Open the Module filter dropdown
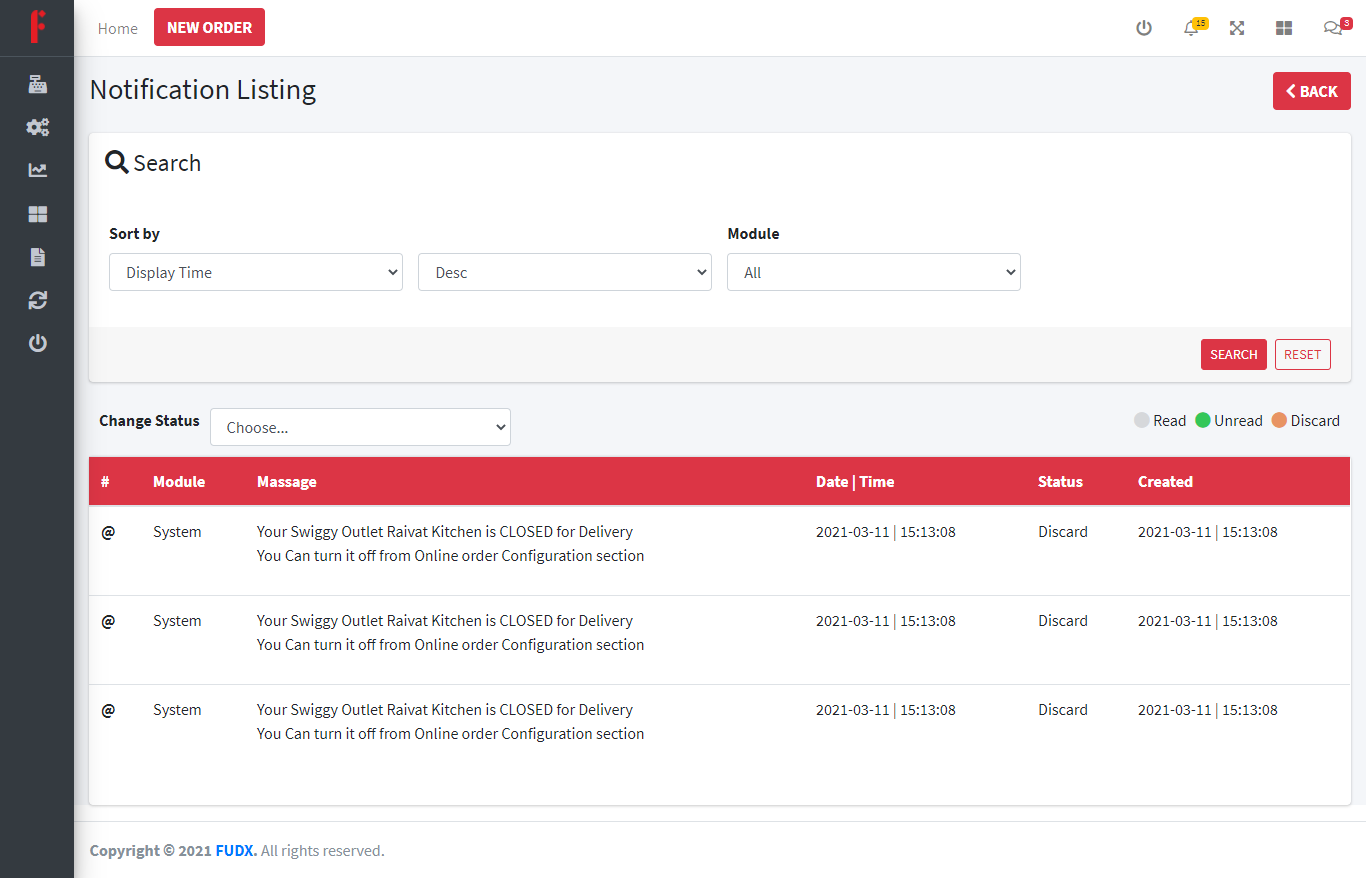The height and width of the screenshot is (878, 1366). pyautogui.click(x=874, y=272)
